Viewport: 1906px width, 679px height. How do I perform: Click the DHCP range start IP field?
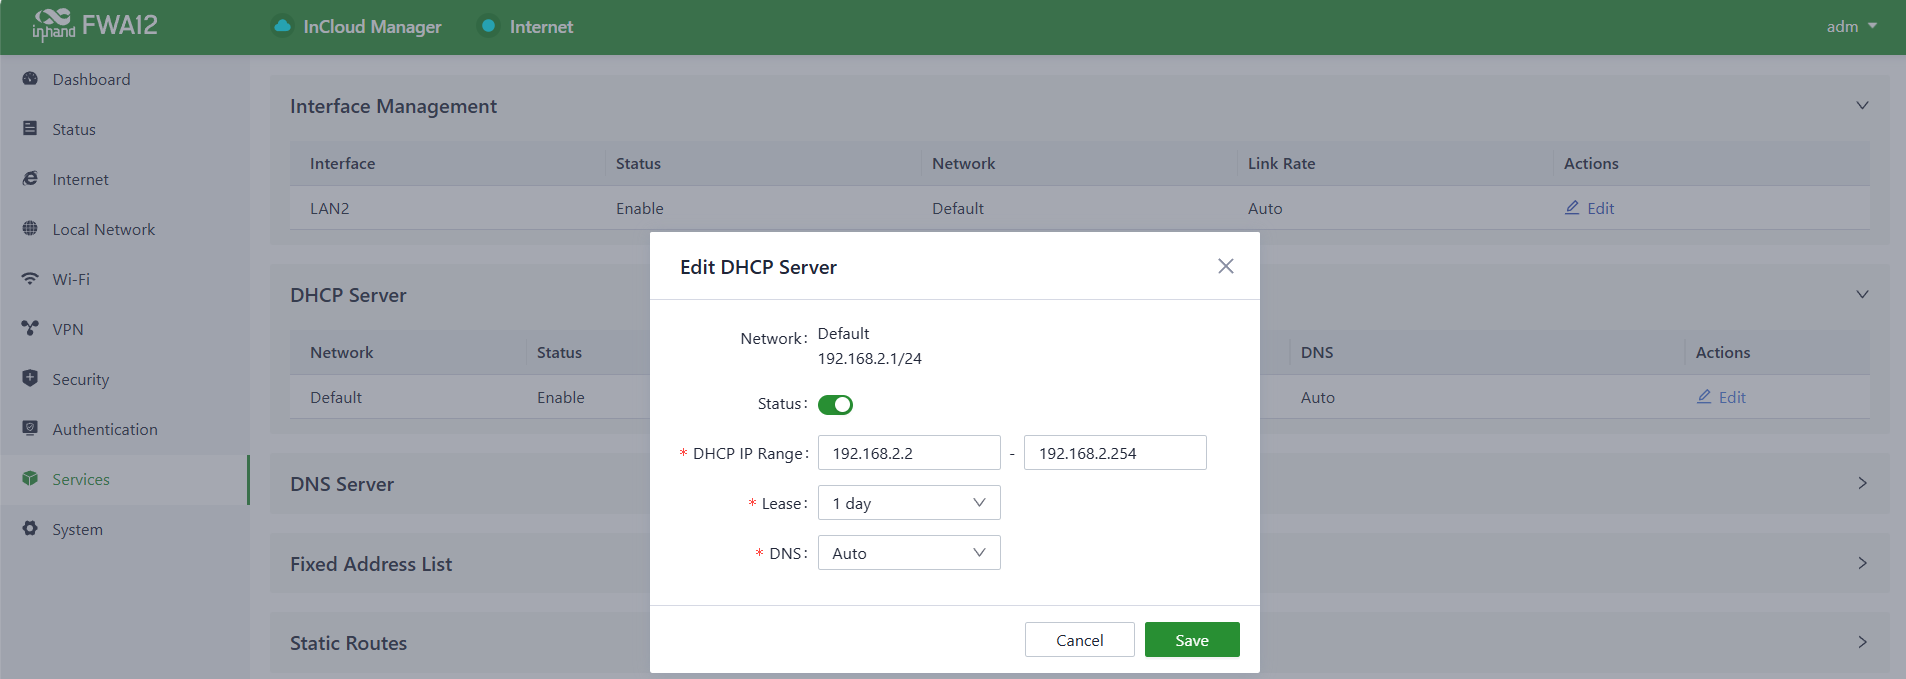tap(908, 453)
